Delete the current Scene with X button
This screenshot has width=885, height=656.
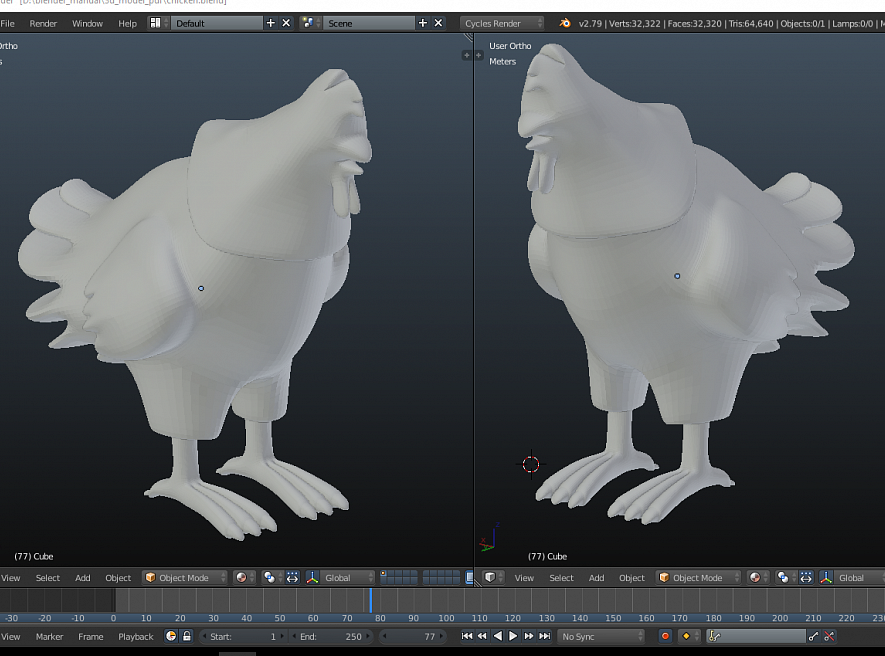point(438,23)
